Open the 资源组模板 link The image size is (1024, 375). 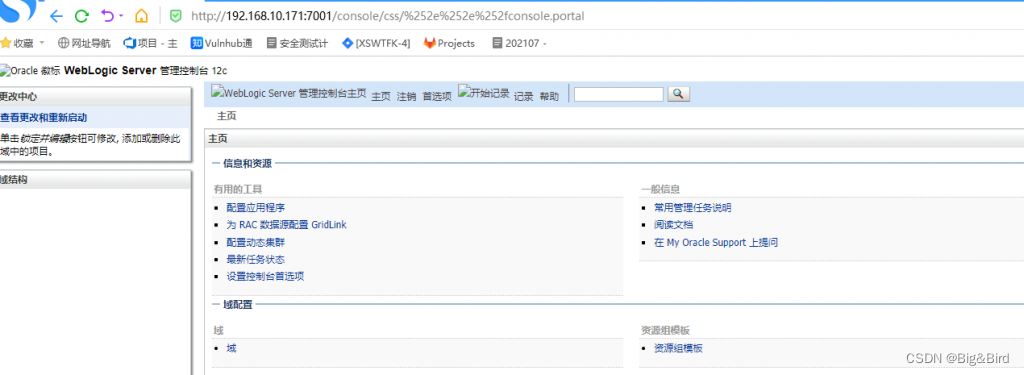click(x=679, y=348)
